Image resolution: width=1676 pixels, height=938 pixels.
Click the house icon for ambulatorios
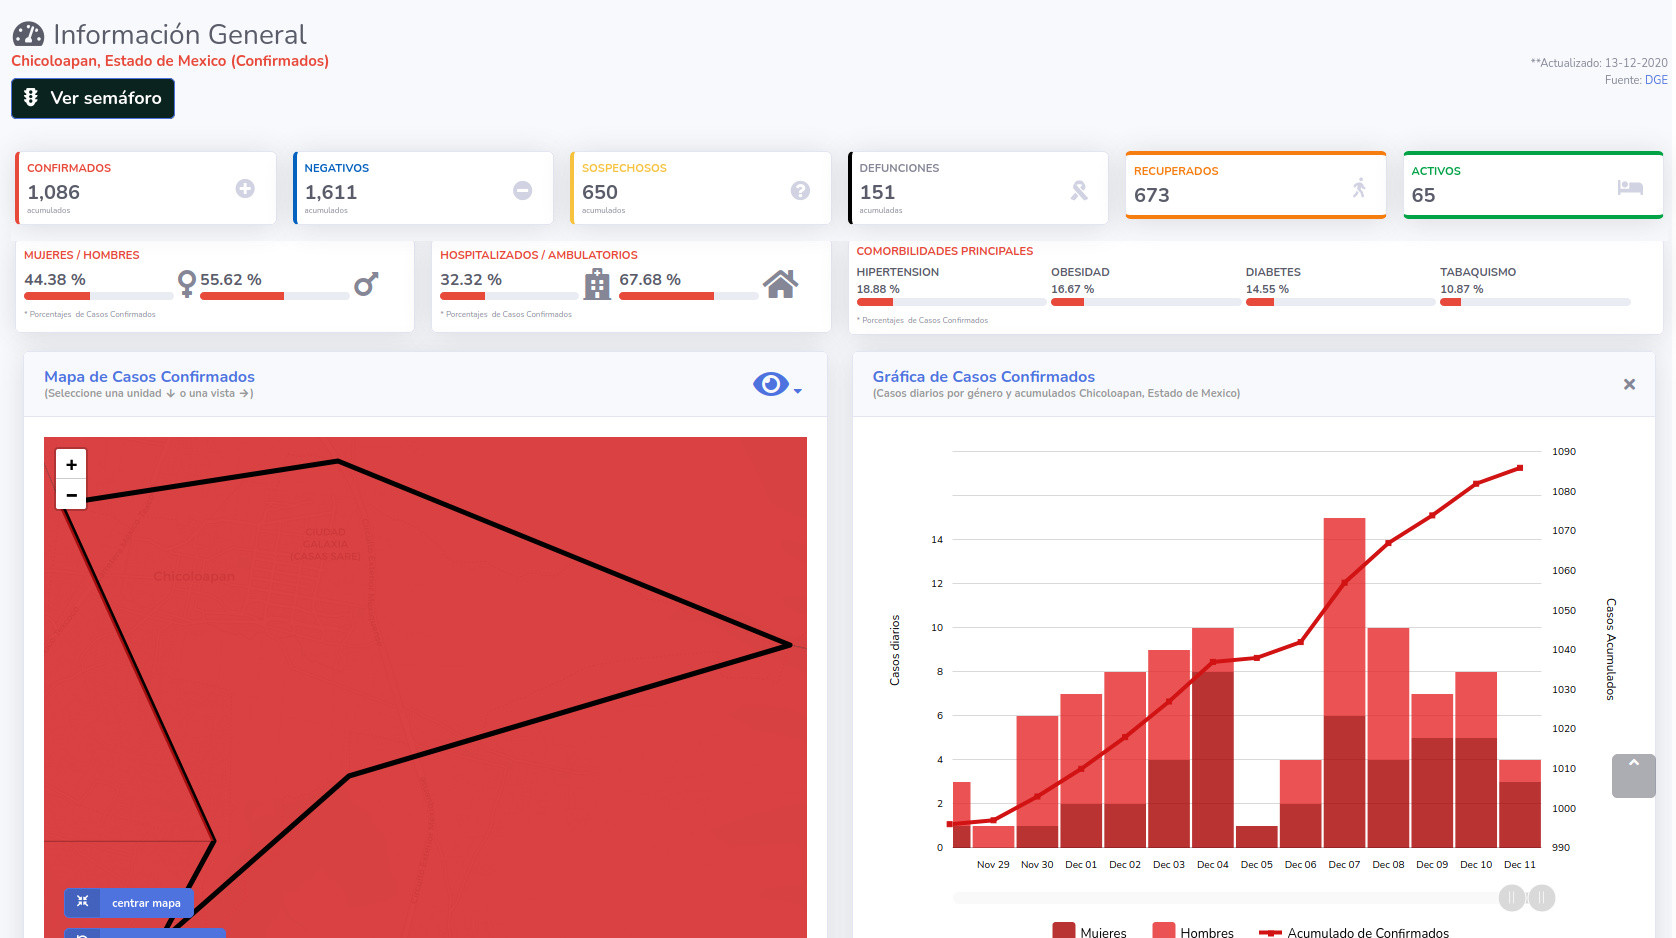click(x=781, y=284)
